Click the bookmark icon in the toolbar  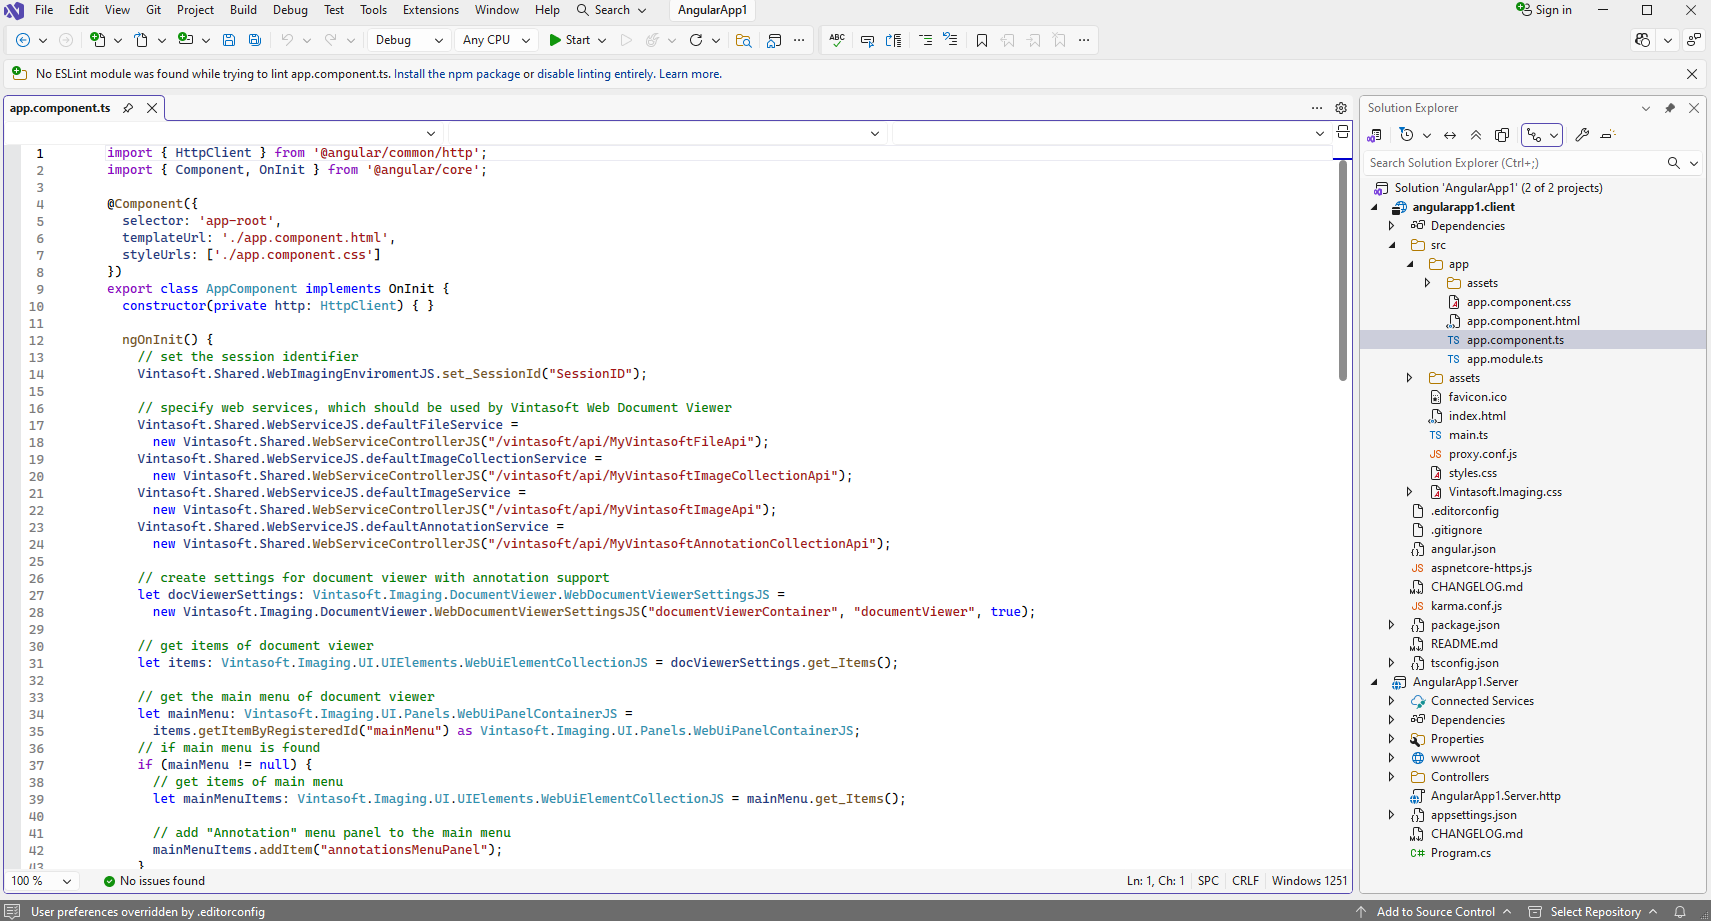(x=982, y=40)
